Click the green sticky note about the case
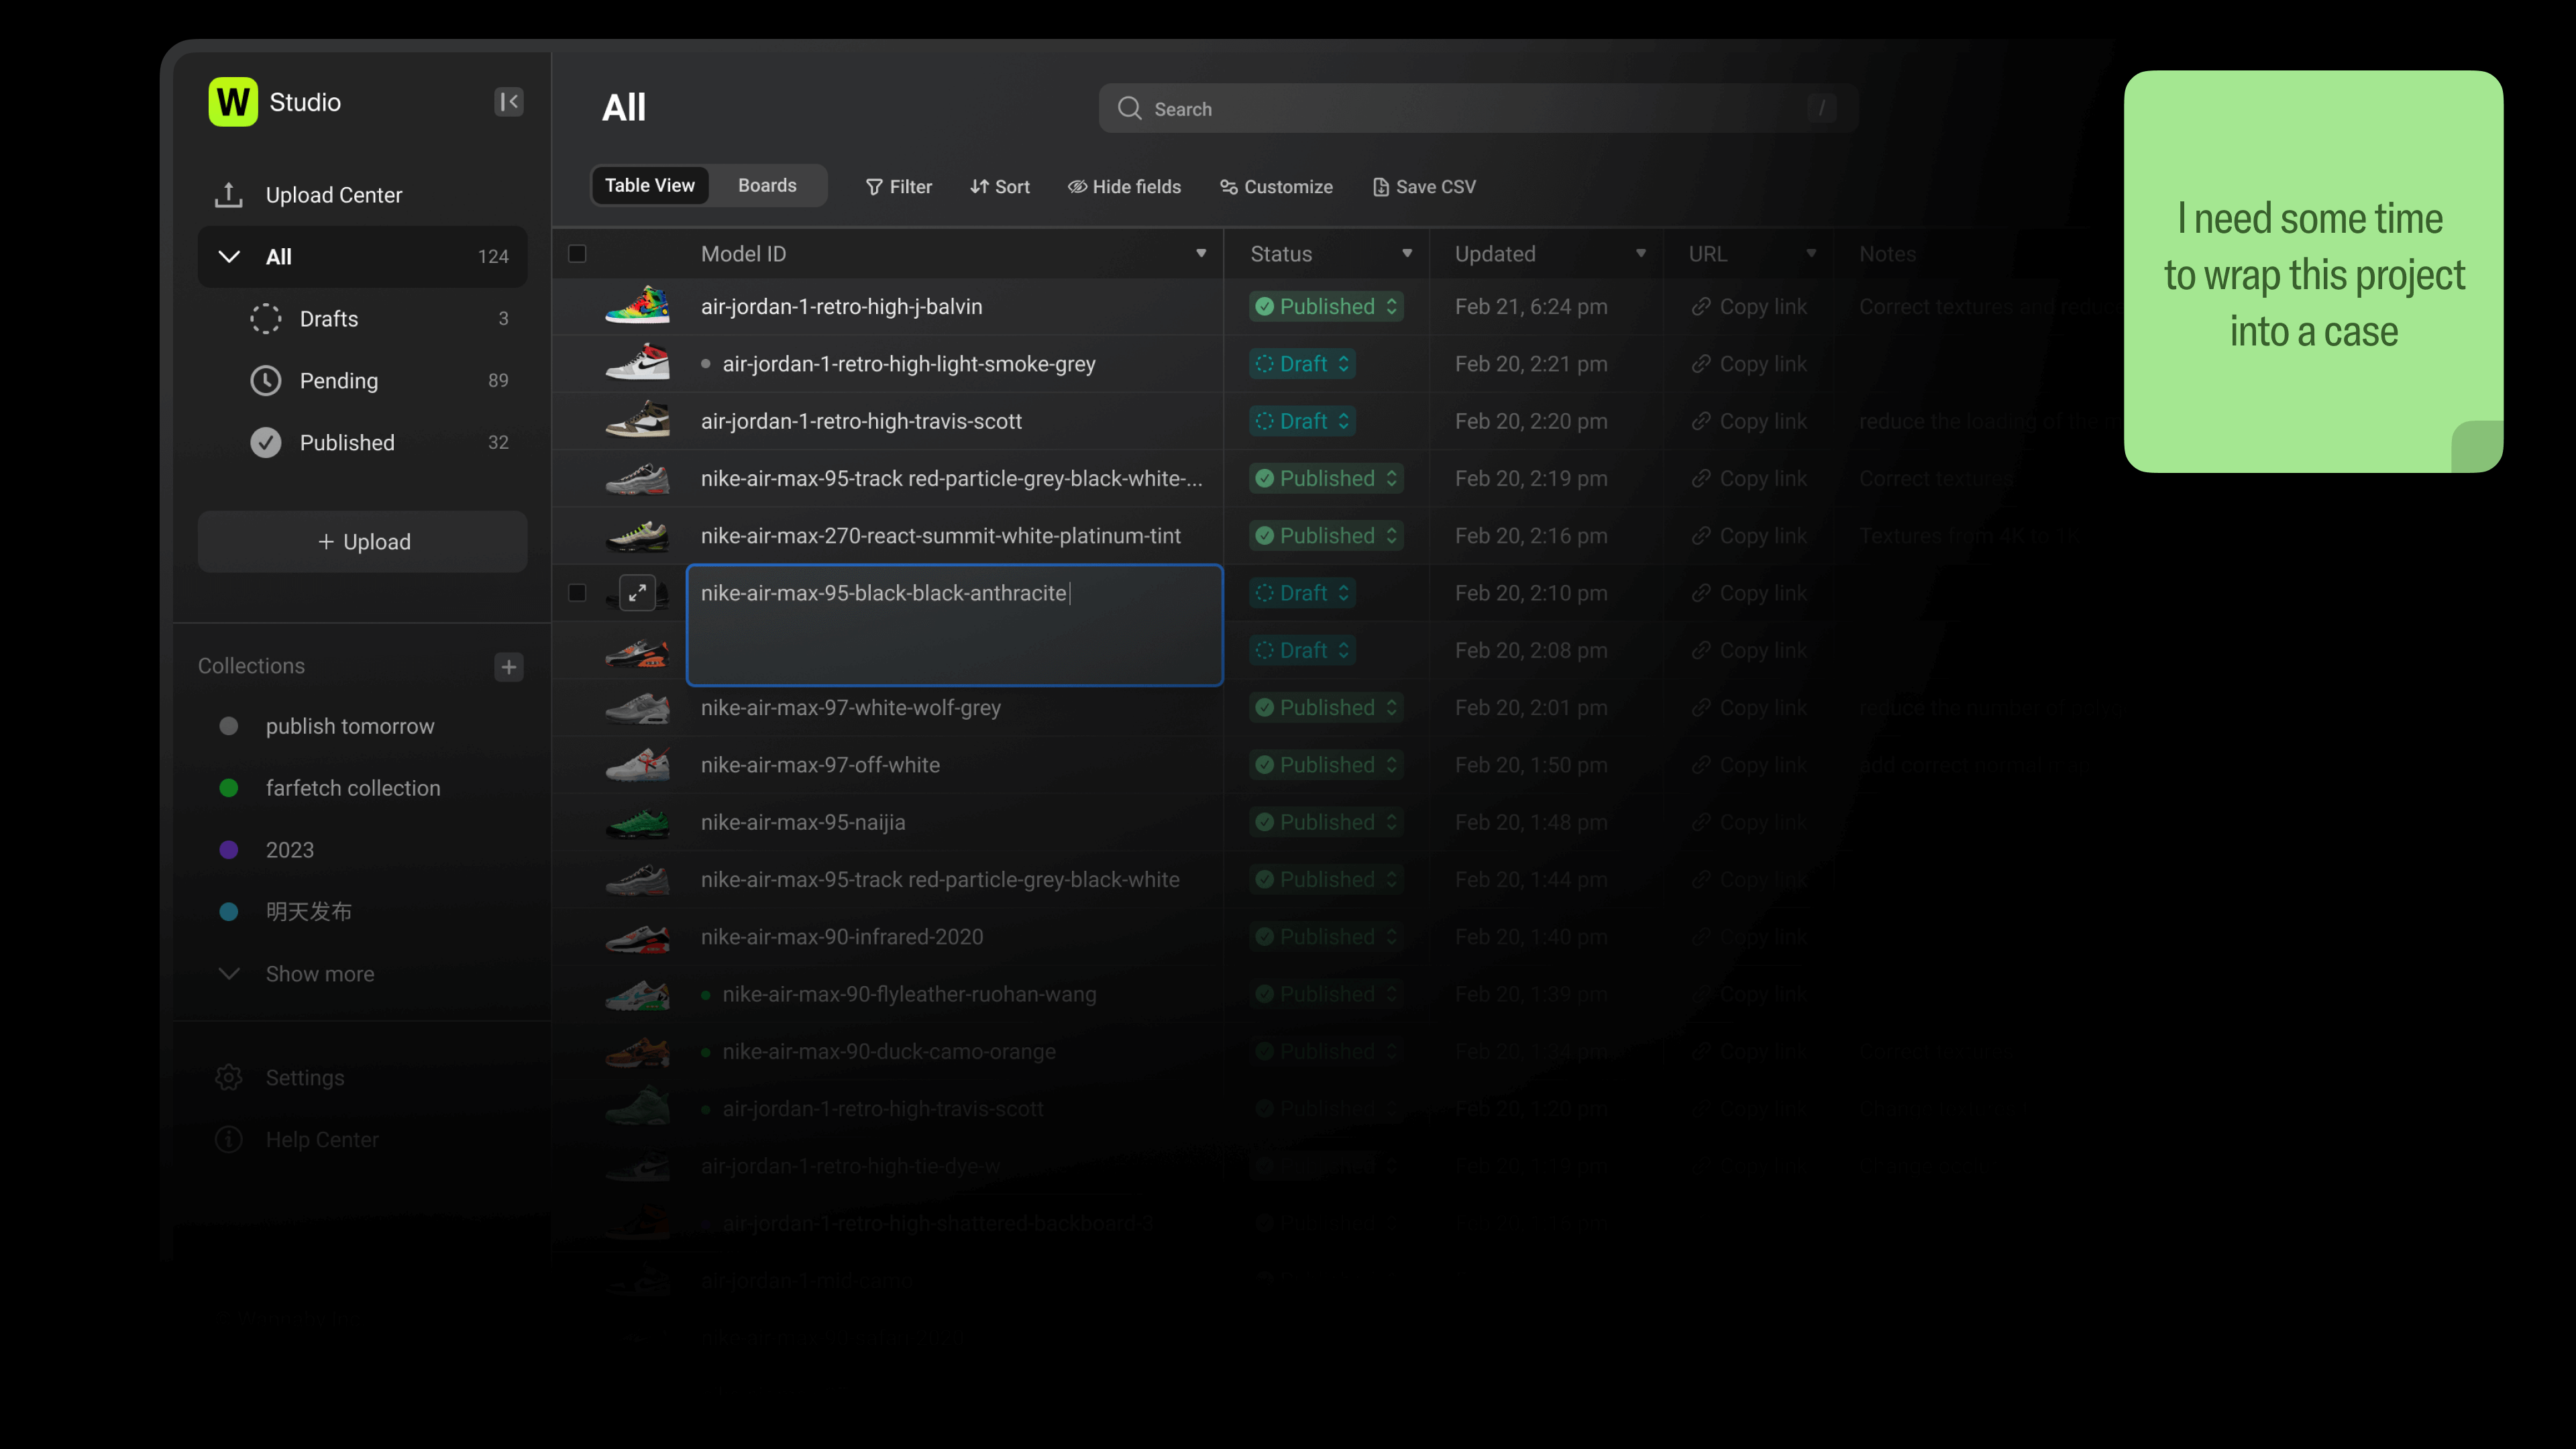The image size is (2576, 1449). point(2313,271)
